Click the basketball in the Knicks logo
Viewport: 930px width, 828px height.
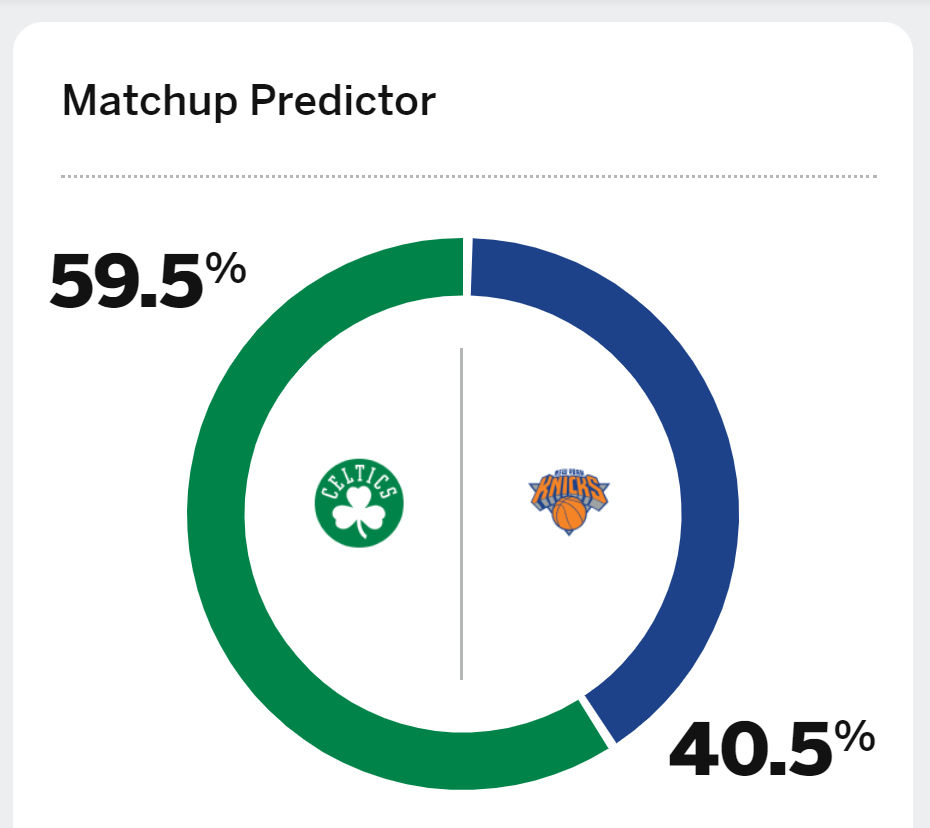pyautogui.click(x=569, y=514)
